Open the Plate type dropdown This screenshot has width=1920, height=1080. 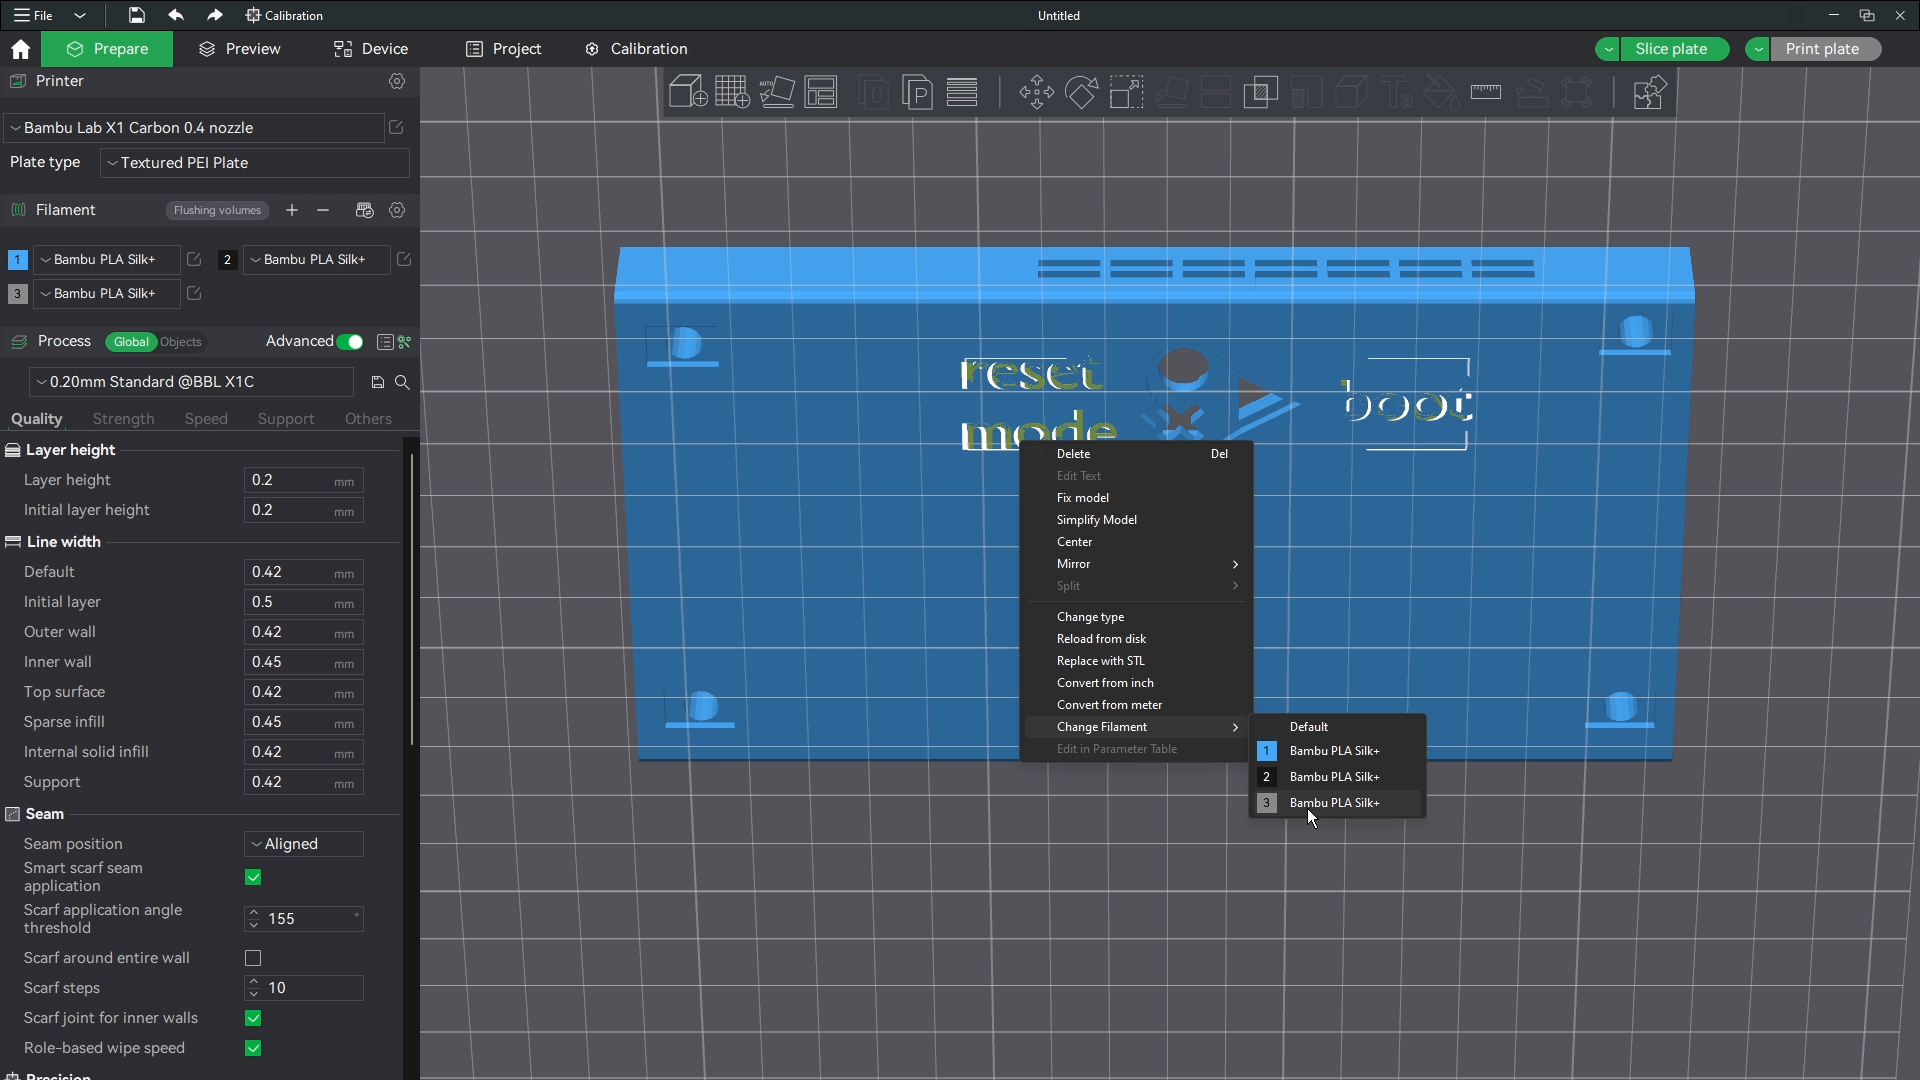point(255,163)
